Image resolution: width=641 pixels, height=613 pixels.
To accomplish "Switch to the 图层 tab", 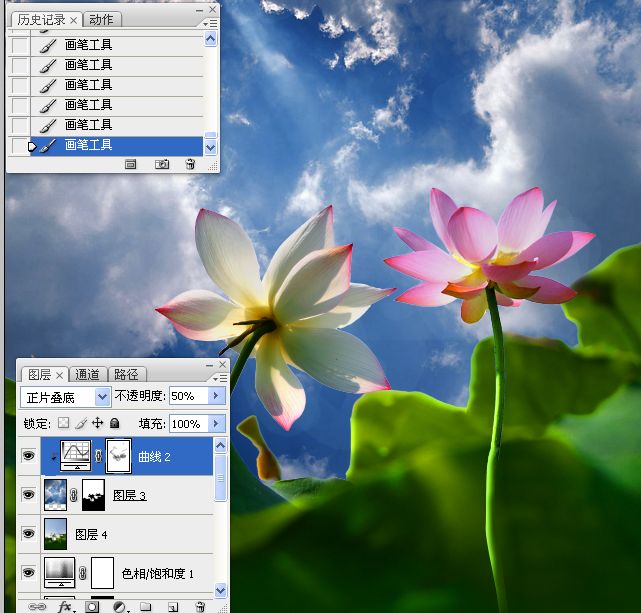I will click(x=40, y=374).
